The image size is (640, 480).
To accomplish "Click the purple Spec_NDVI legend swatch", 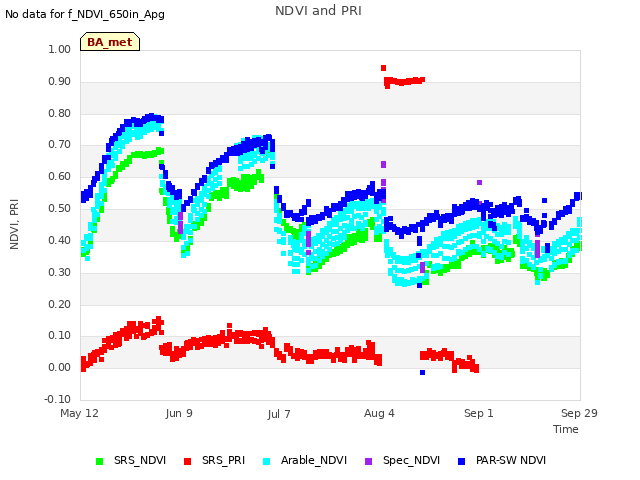I will point(368,461).
